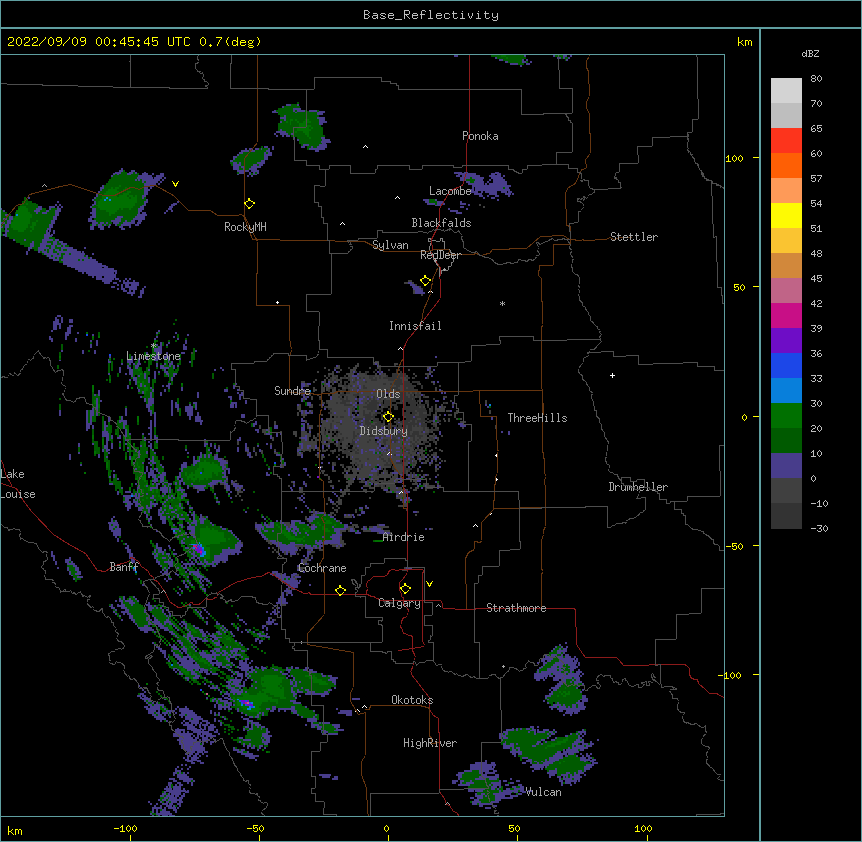The image size is (862, 842).
Task: Select the darkest gray -30 to -10 swatch
Action: 786,516
